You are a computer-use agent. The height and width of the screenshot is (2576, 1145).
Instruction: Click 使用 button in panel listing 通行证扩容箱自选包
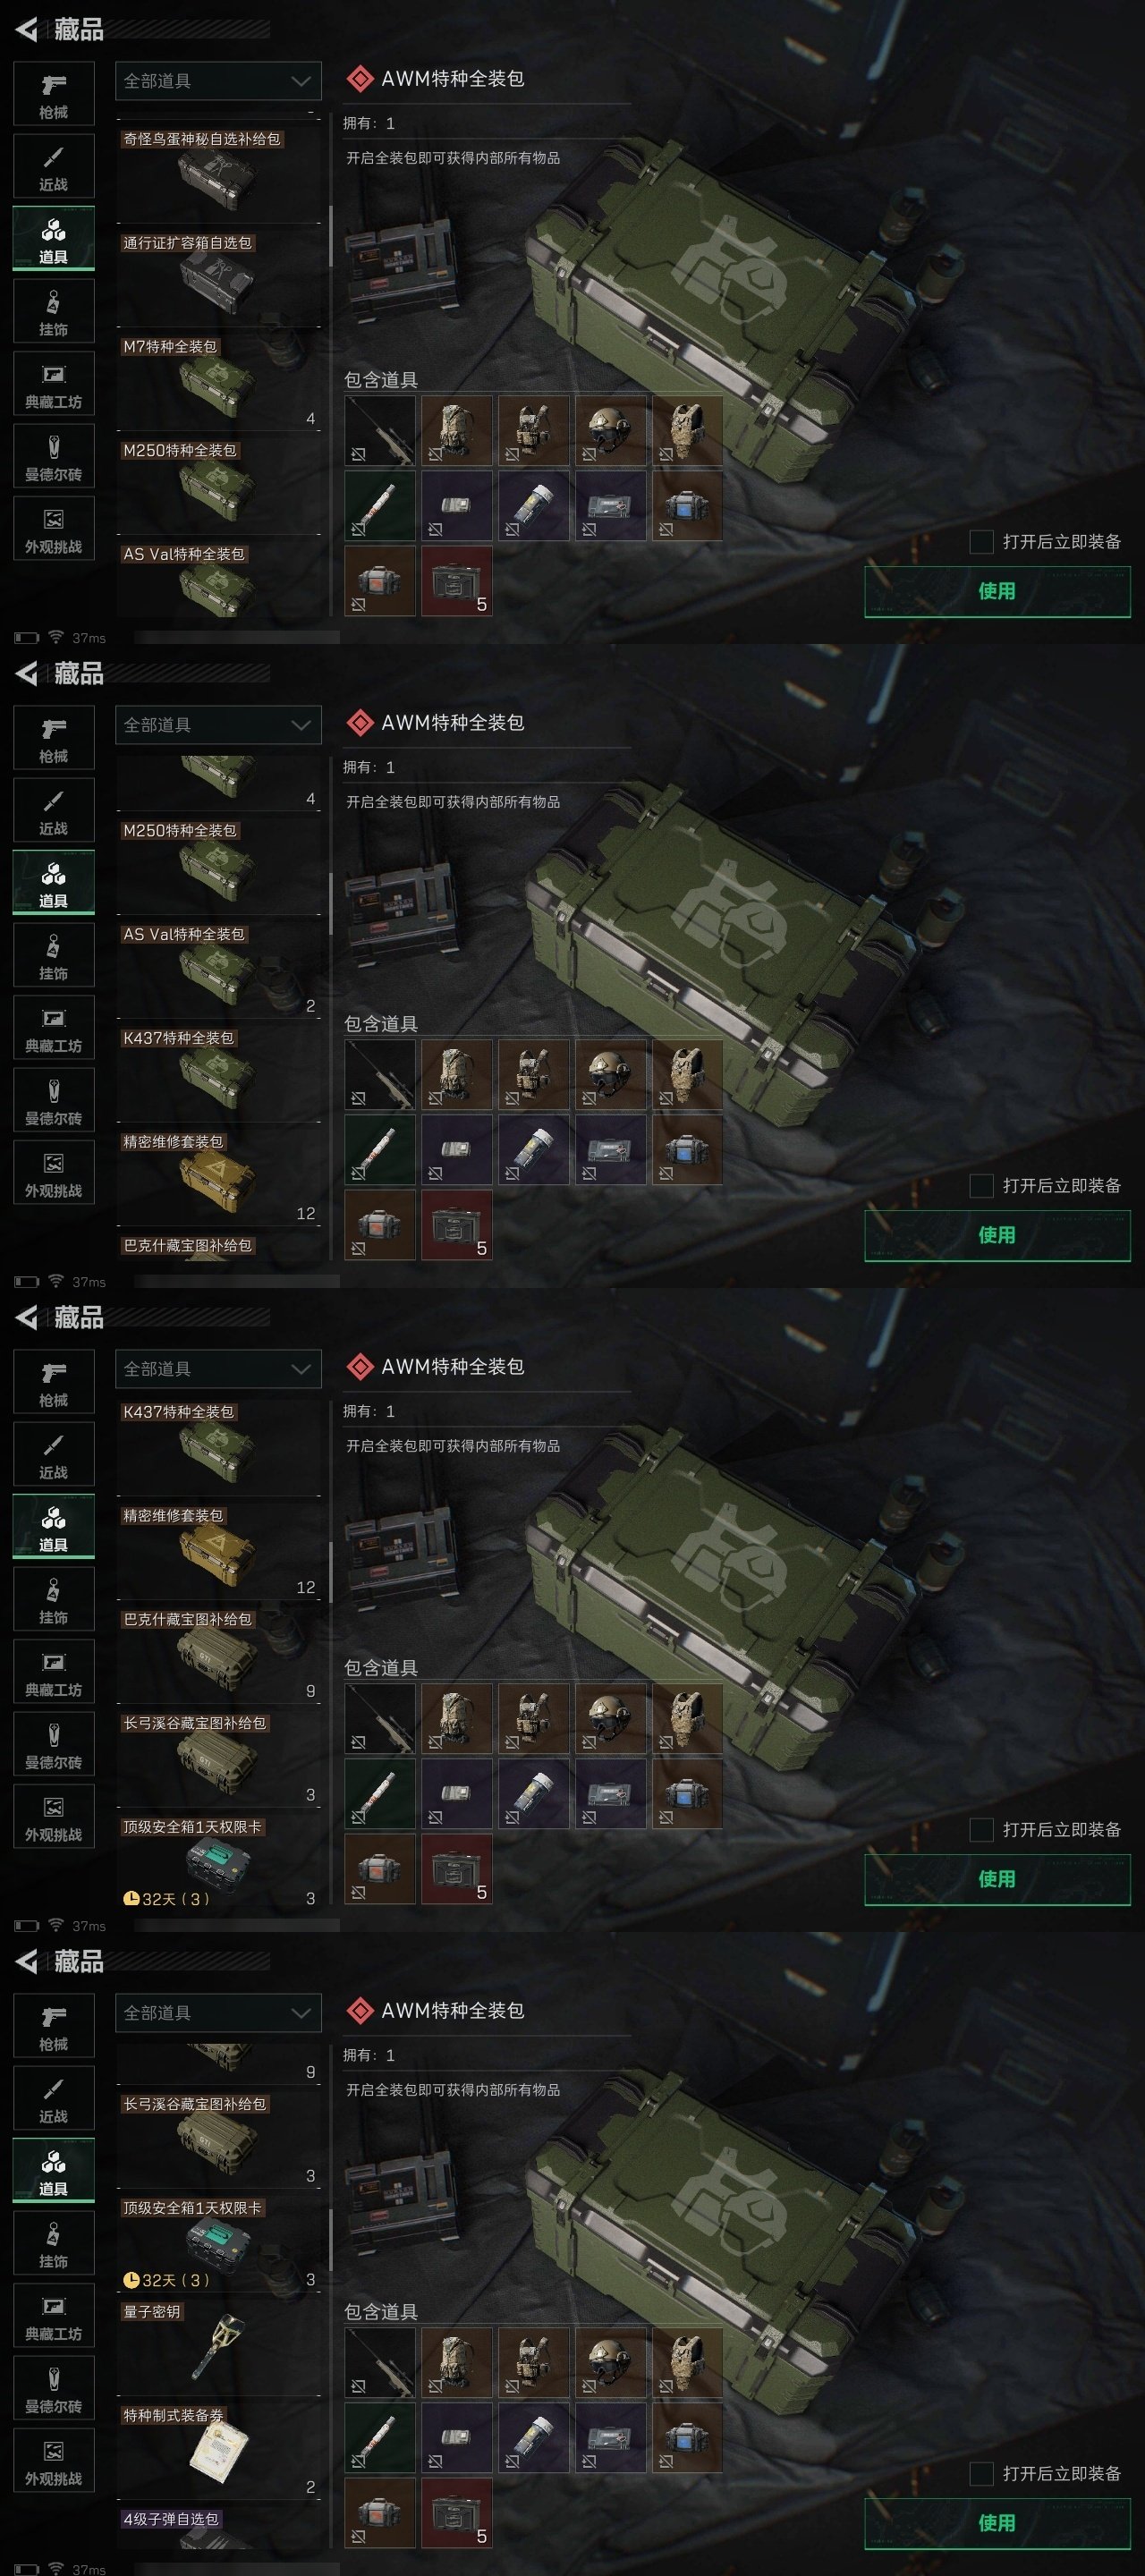(997, 591)
